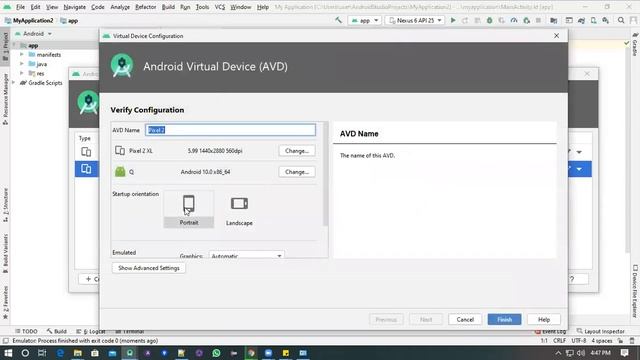This screenshot has width=640, height=360.
Task: Open File Explorer from taskbar
Action: [78, 353]
